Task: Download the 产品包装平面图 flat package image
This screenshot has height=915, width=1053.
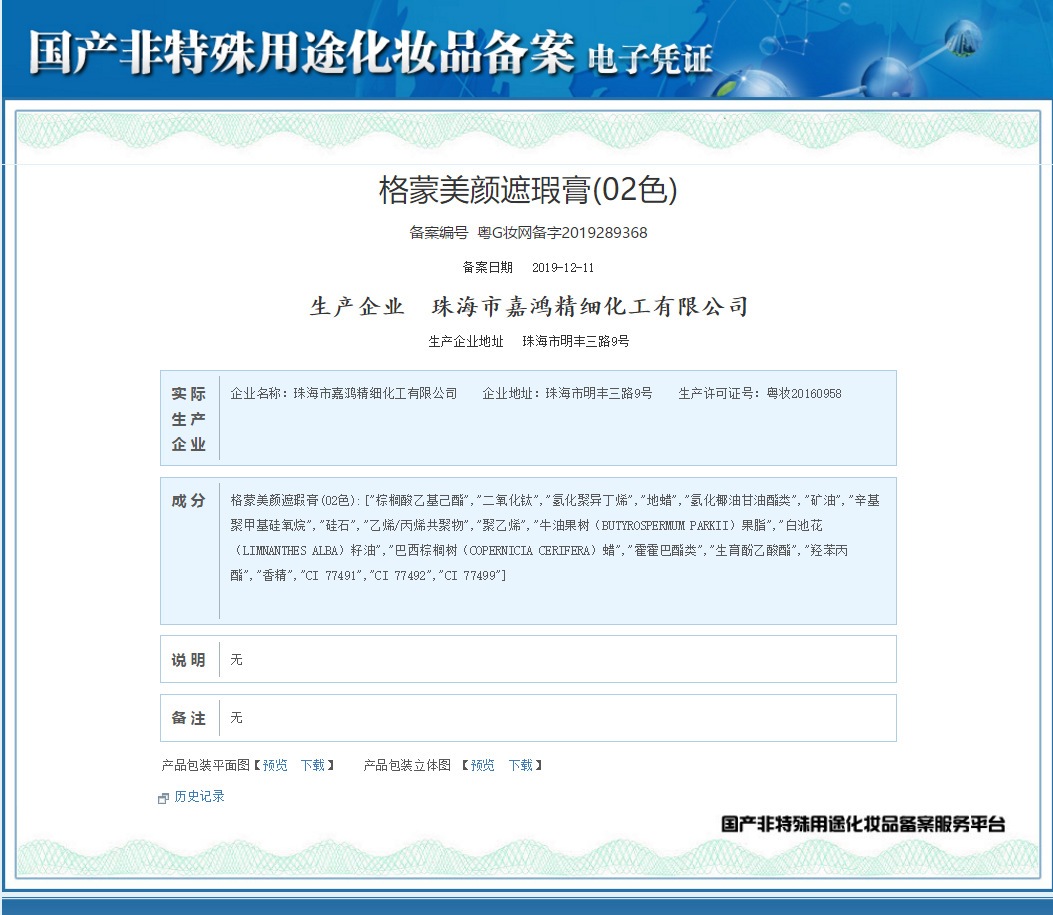Action: coord(313,765)
